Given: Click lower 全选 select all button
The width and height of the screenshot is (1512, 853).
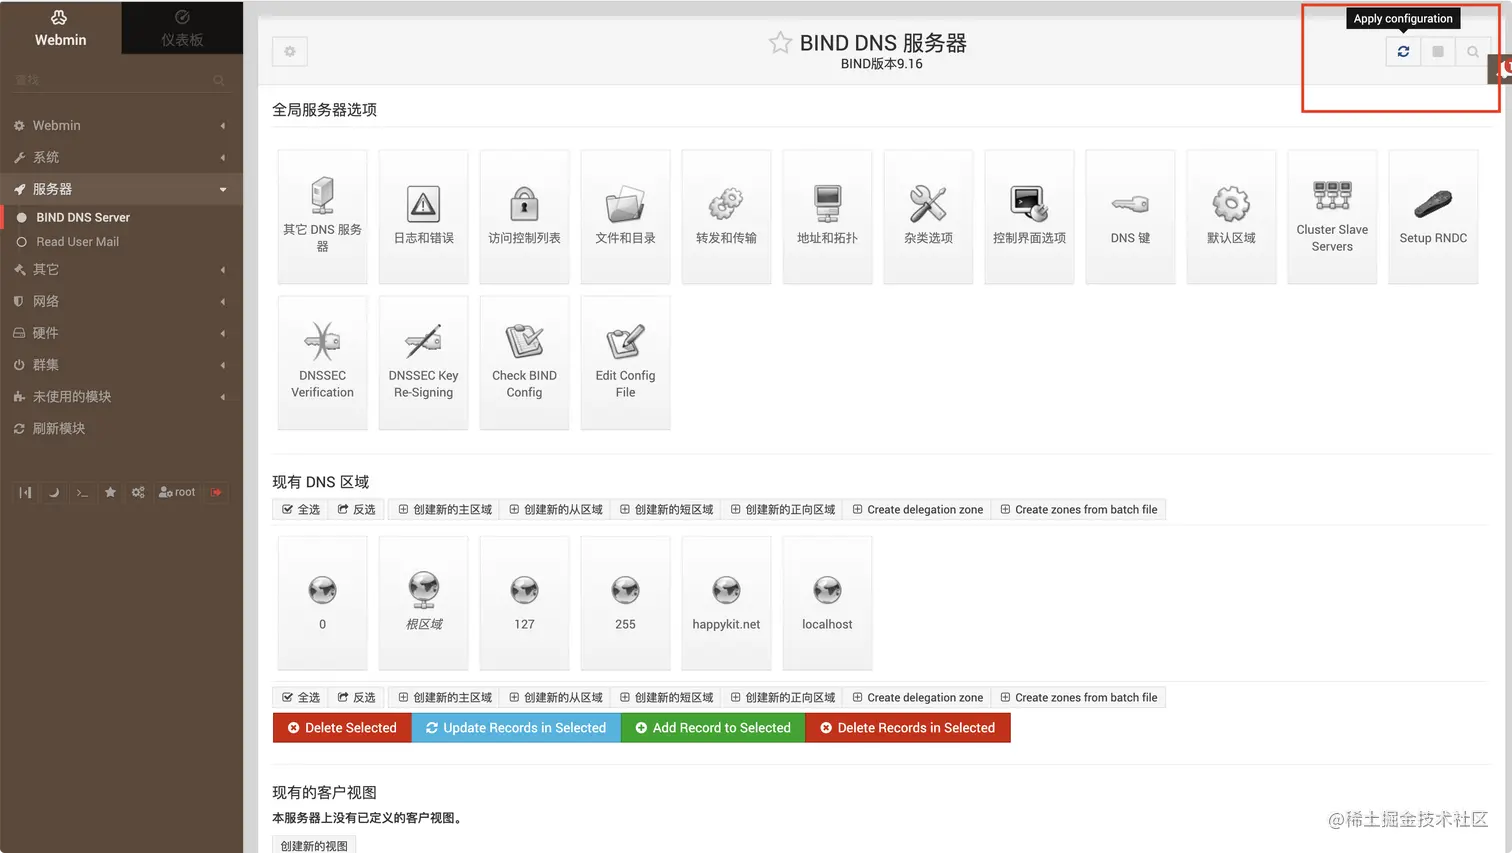Looking at the screenshot, I should click(x=300, y=698).
